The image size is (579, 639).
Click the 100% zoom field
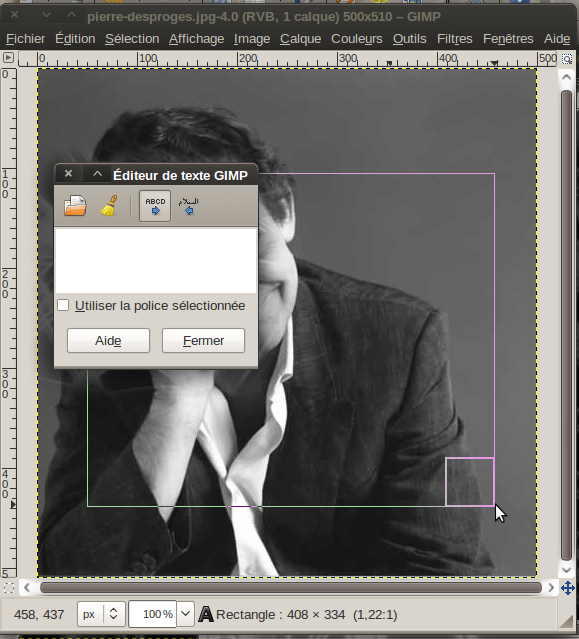click(x=152, y=614)
